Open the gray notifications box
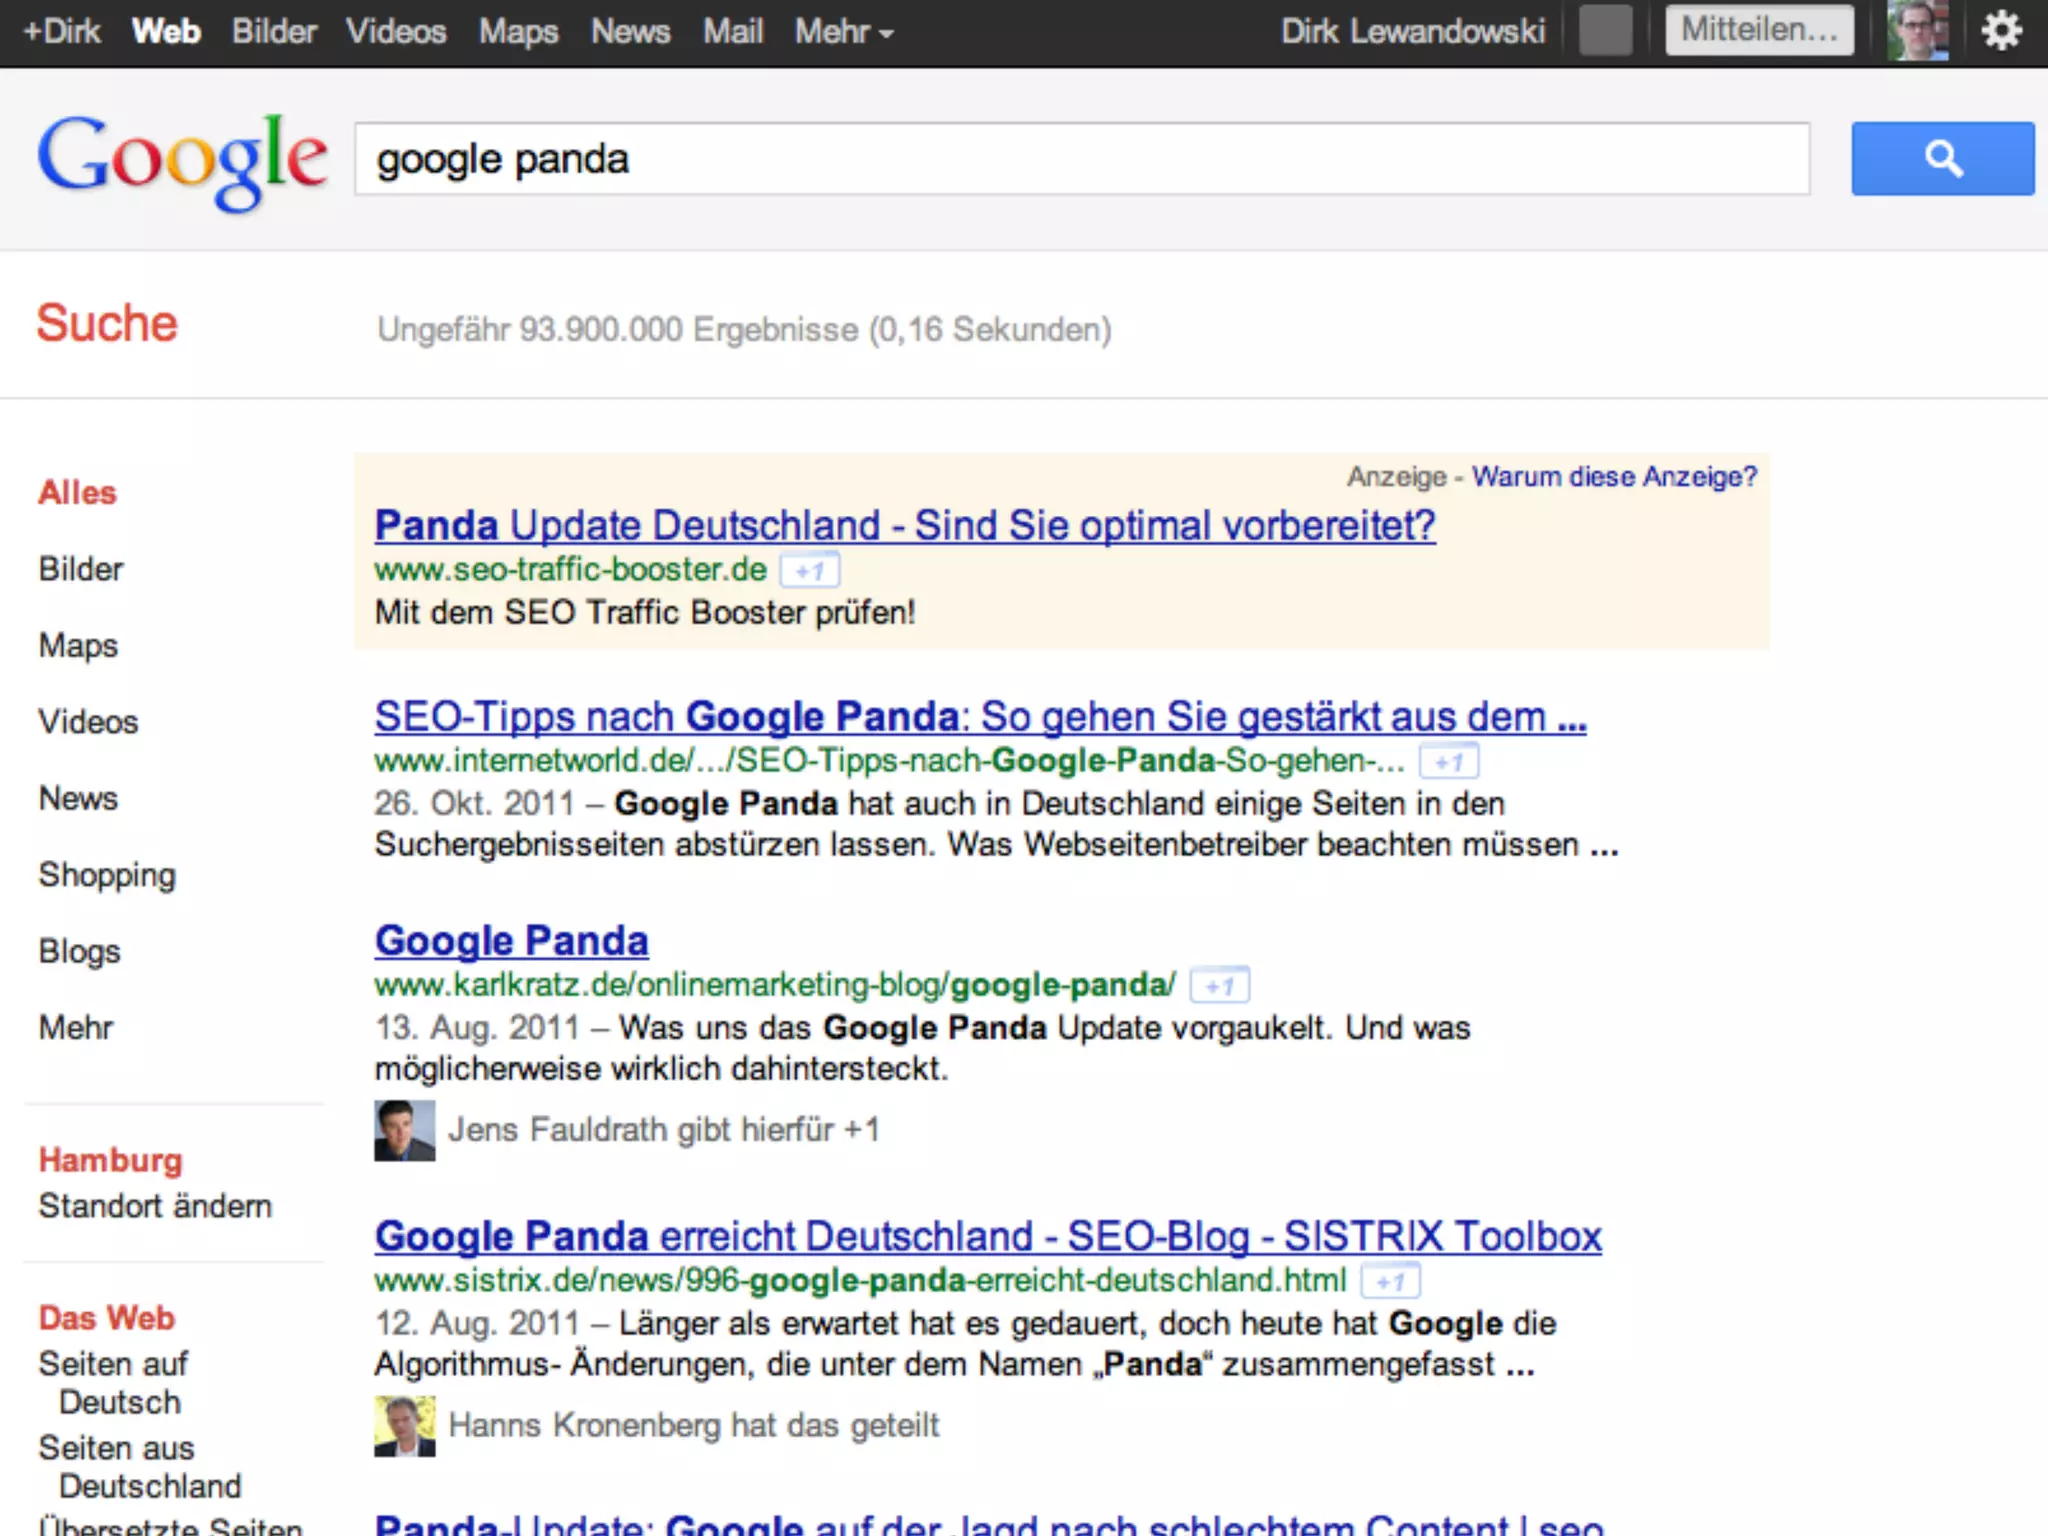Screen dimensions: 2048x1536 pos(1605,30)
